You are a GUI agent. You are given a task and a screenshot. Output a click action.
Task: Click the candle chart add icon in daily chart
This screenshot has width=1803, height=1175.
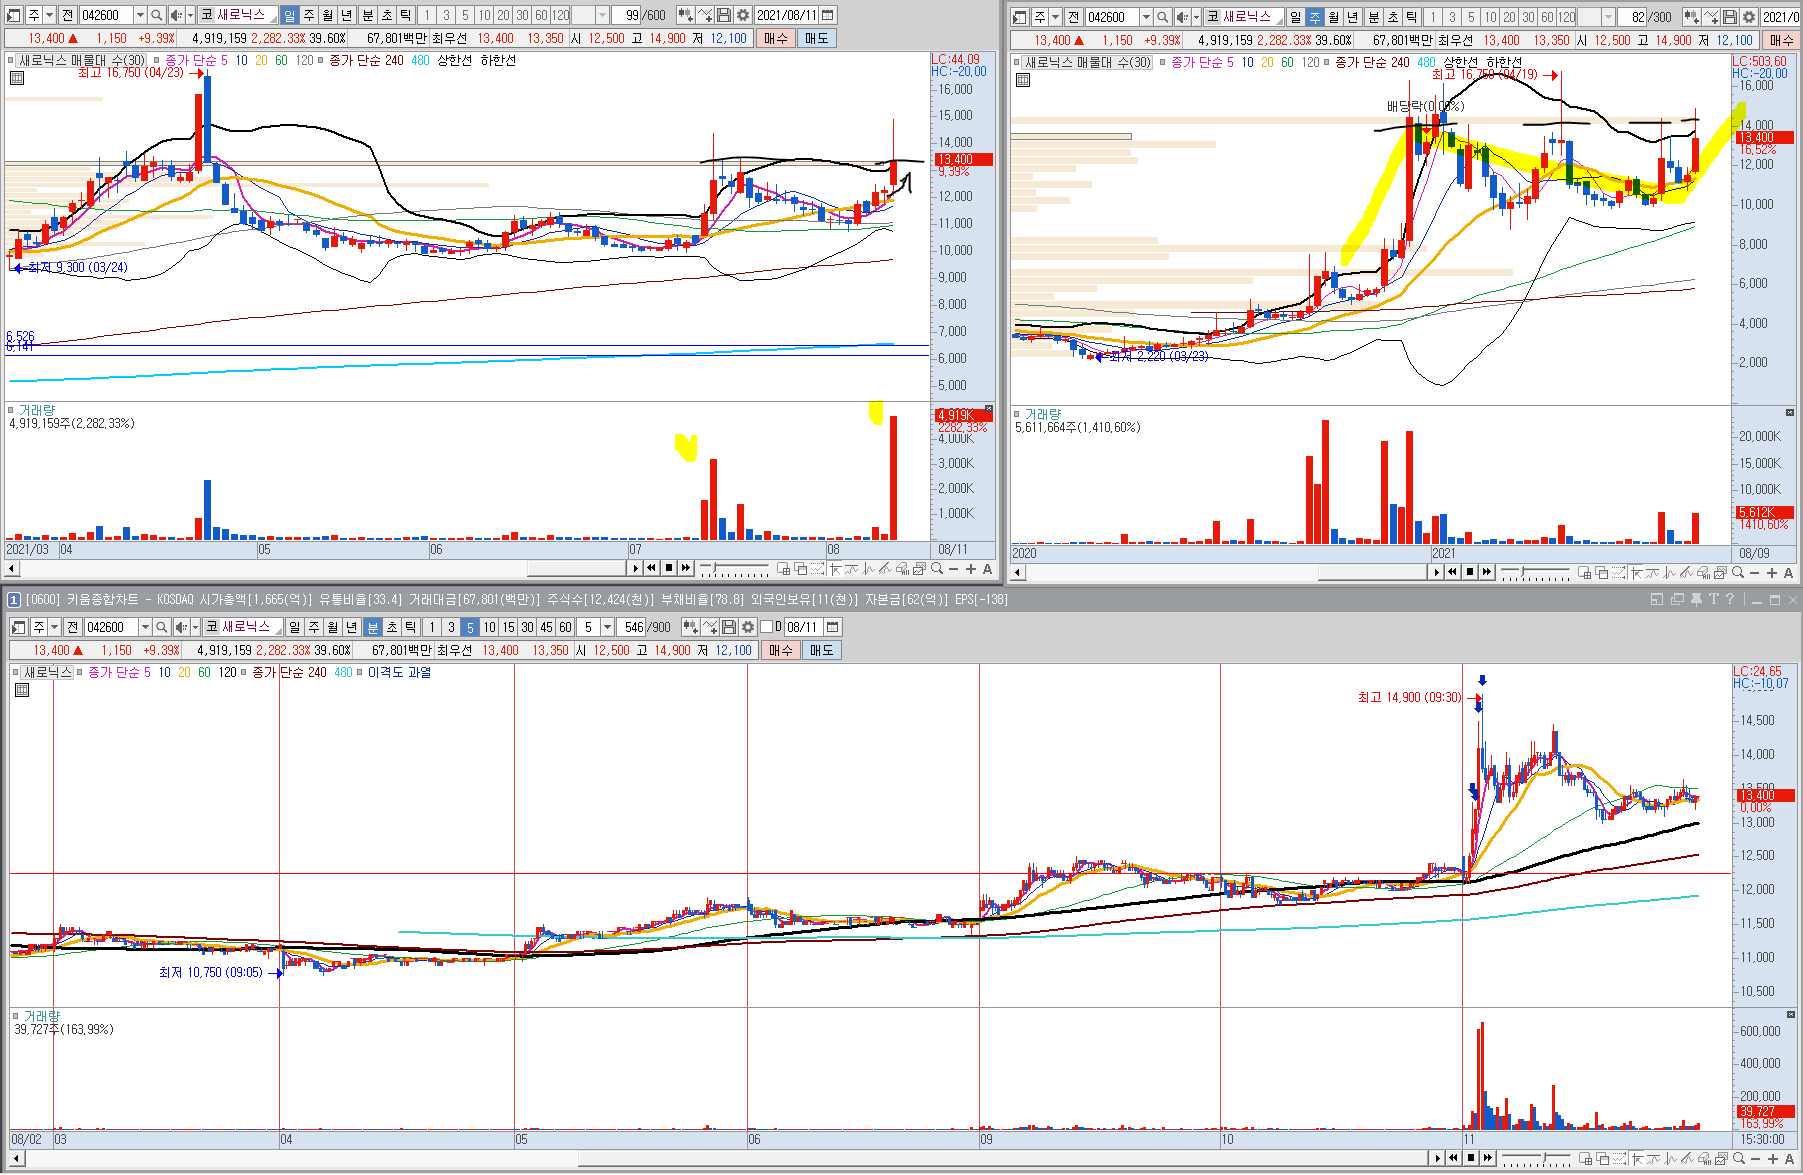click(685, 15)
